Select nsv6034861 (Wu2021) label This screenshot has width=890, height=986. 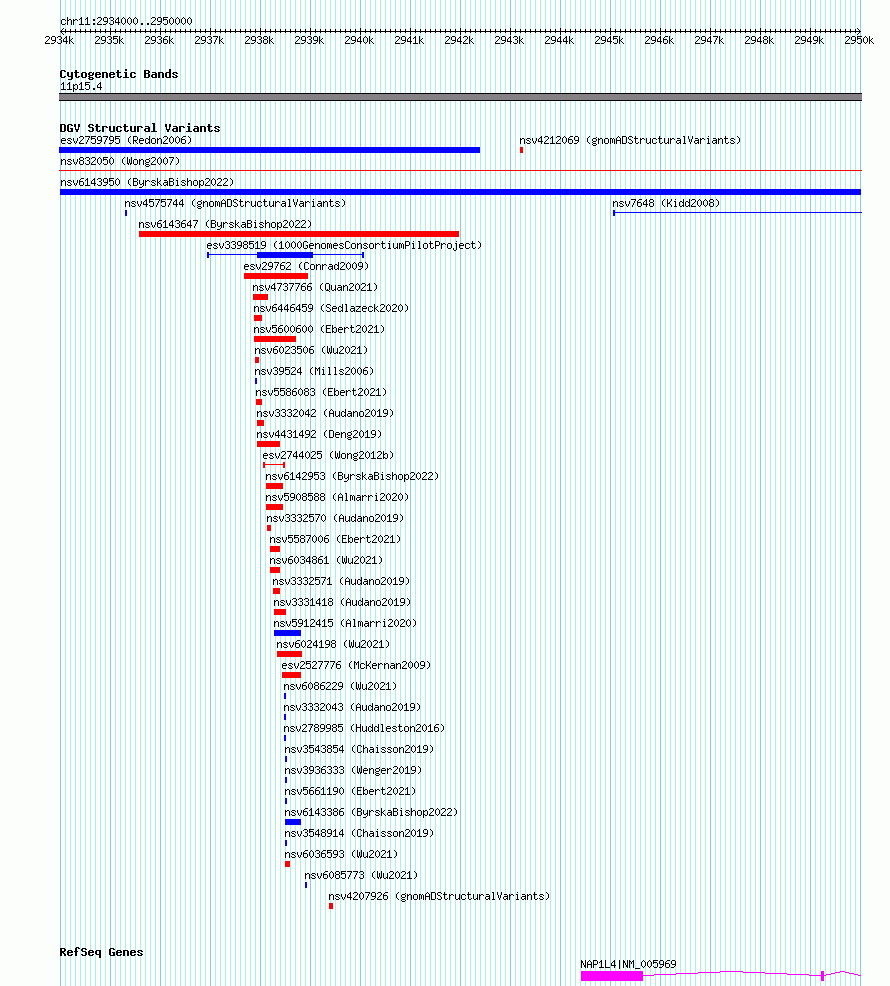[326, 560]
